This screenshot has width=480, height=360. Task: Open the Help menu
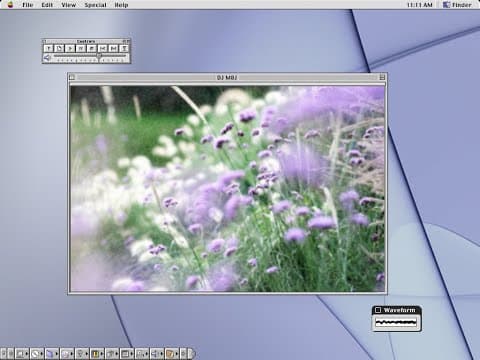pos(121,5)
